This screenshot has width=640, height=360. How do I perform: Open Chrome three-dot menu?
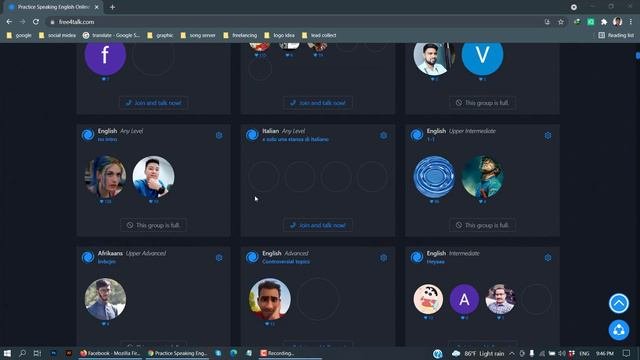click(x=631, y=22)
